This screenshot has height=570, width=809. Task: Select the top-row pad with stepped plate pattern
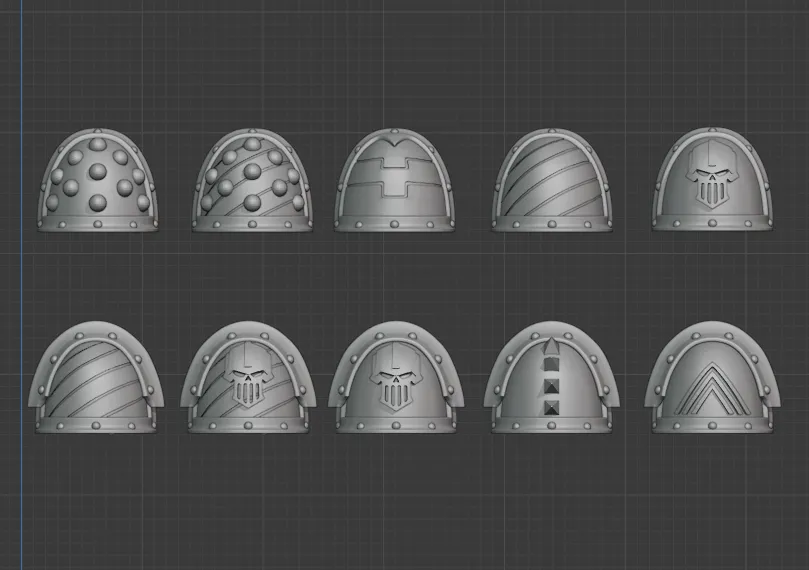coord(395,180)
